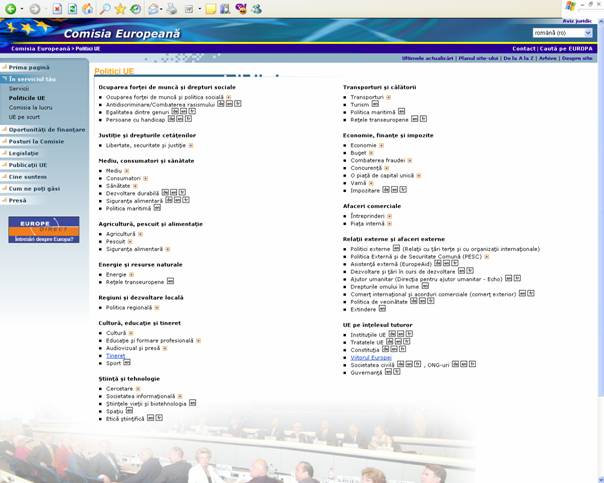Select Politicile UE in the left submenu
The width and height of the screenshot is (604, 483).
[x=27, y=98]
